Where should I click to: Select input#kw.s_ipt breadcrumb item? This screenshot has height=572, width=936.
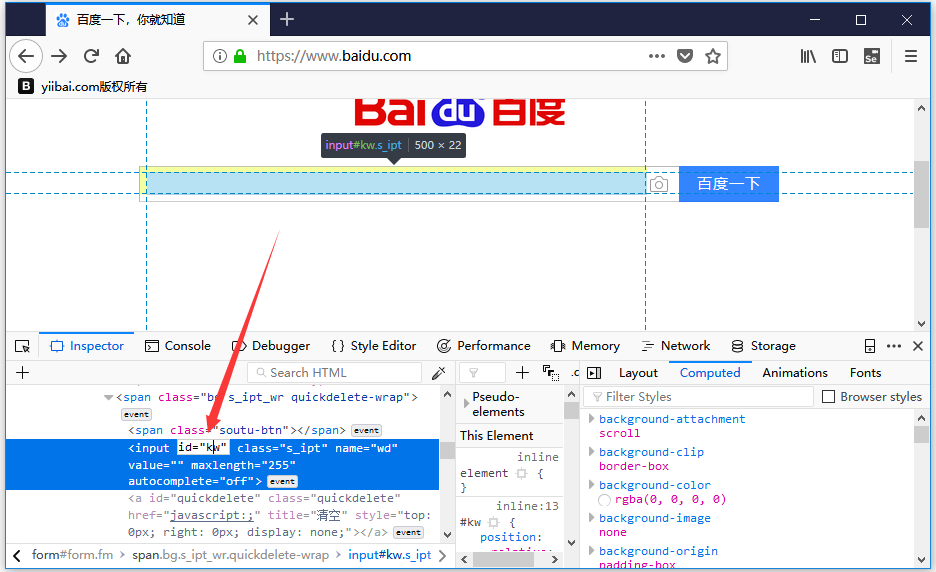[389, 555]
